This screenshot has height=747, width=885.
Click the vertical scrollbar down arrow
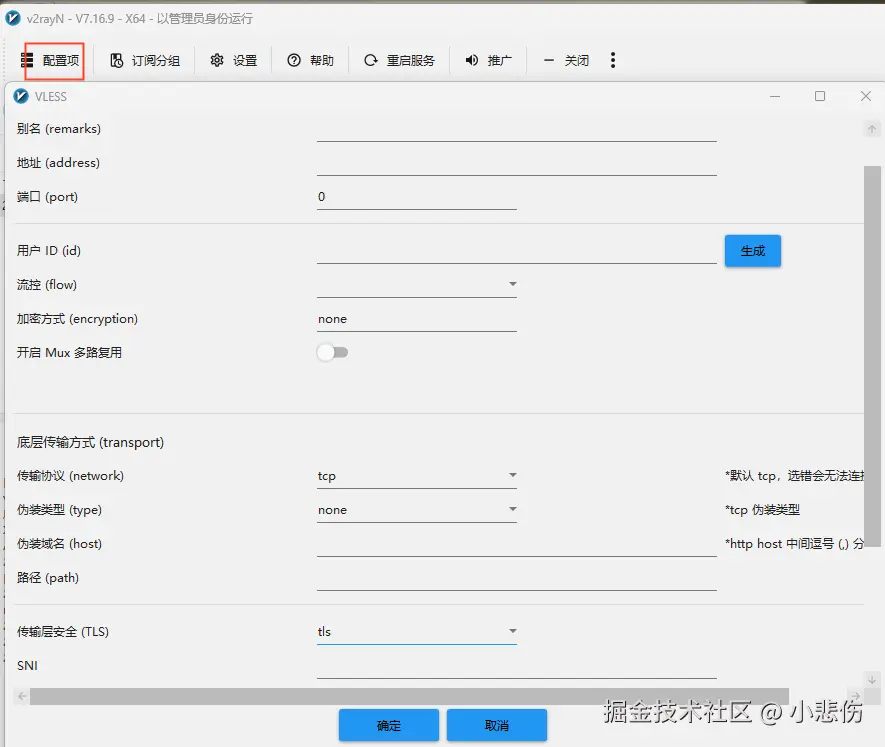(872, 679)
